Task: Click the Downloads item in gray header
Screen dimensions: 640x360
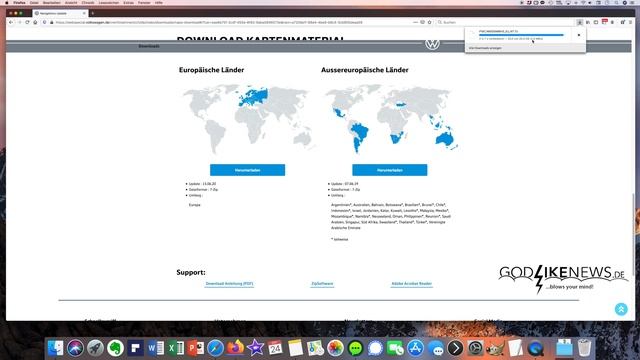Action: coord(149,46)
